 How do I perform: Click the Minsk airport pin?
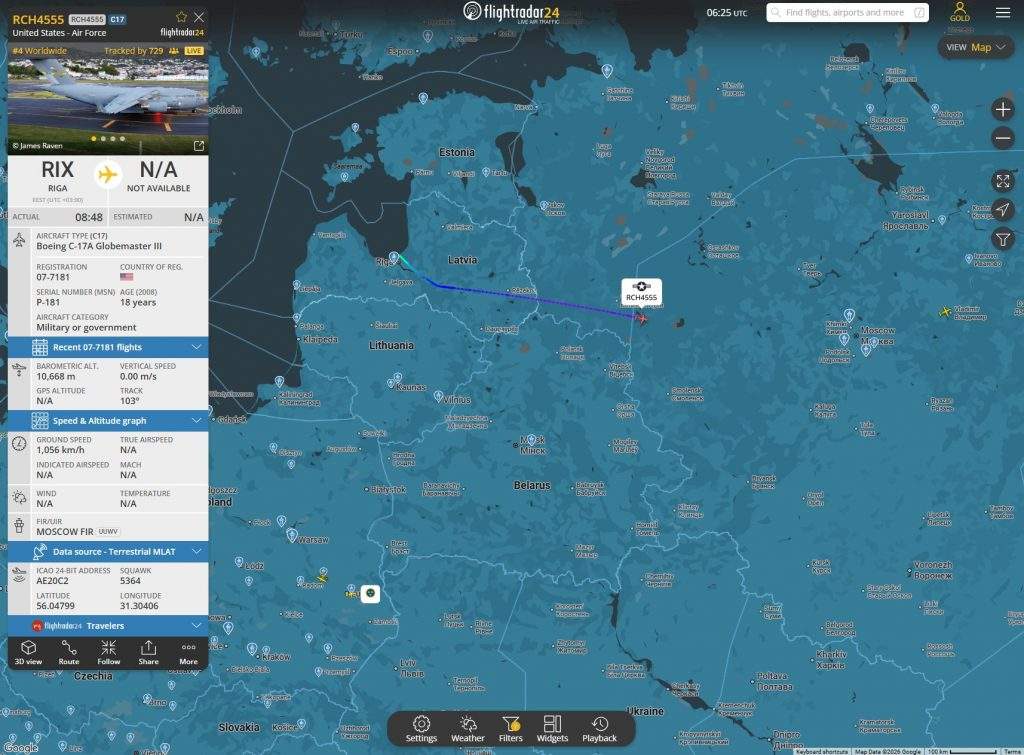pyautogui.click(x=532, y=440)
